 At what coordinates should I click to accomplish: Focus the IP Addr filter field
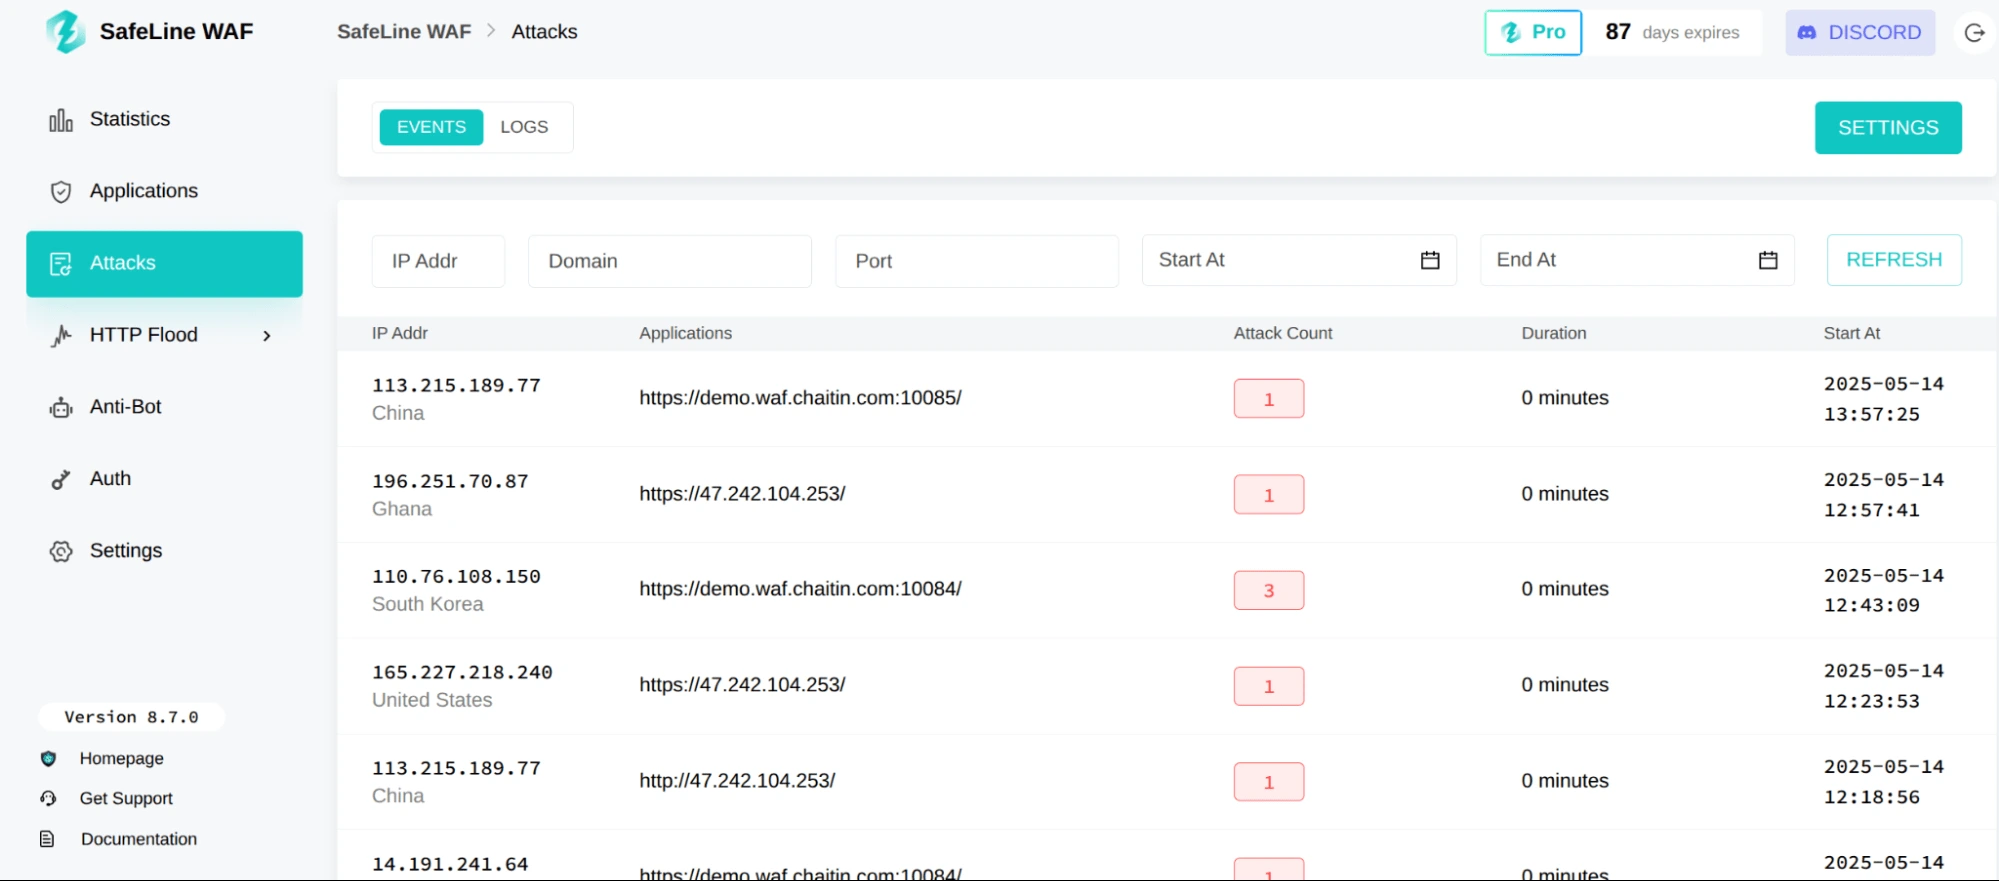pyautogui.click(x=438, y=261)
